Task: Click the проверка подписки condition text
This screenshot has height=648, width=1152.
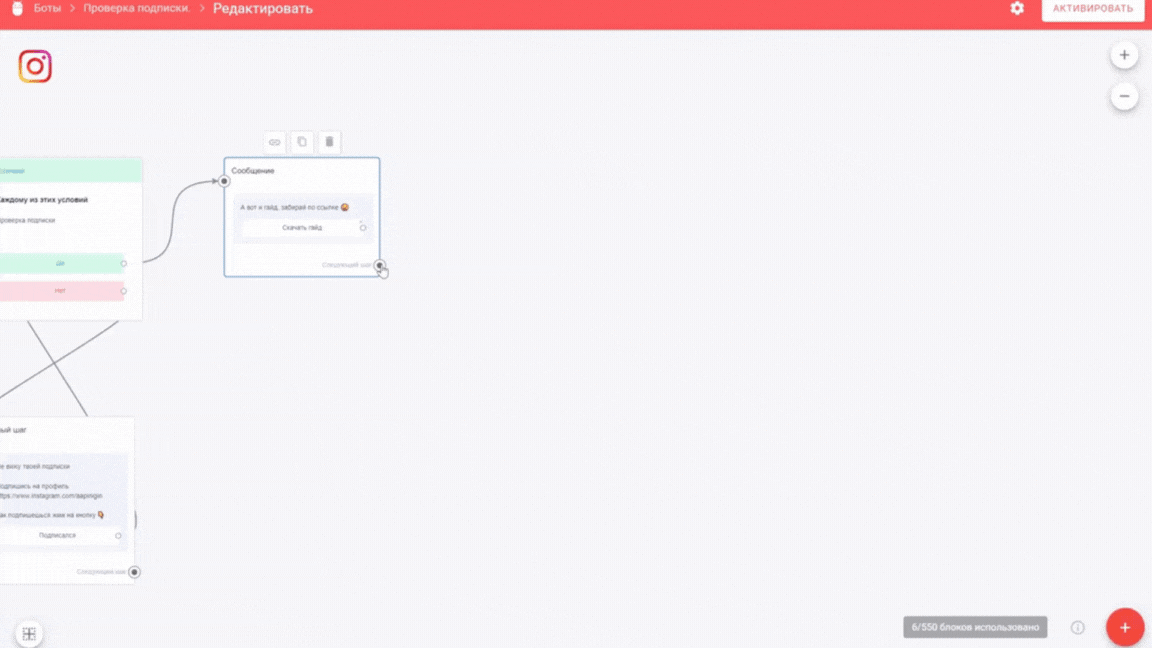Action: [x=28, y=220]
